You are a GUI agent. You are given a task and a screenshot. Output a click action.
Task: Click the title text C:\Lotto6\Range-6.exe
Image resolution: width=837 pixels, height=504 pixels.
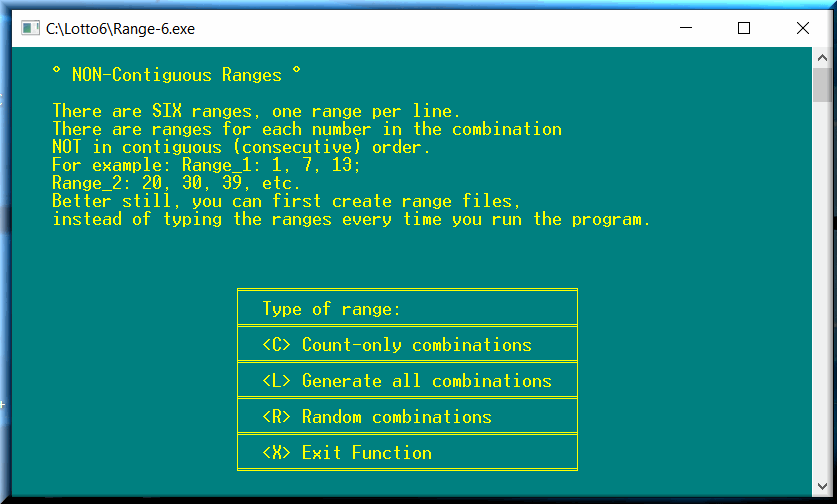pyautogui.click(x=120, y=29)
